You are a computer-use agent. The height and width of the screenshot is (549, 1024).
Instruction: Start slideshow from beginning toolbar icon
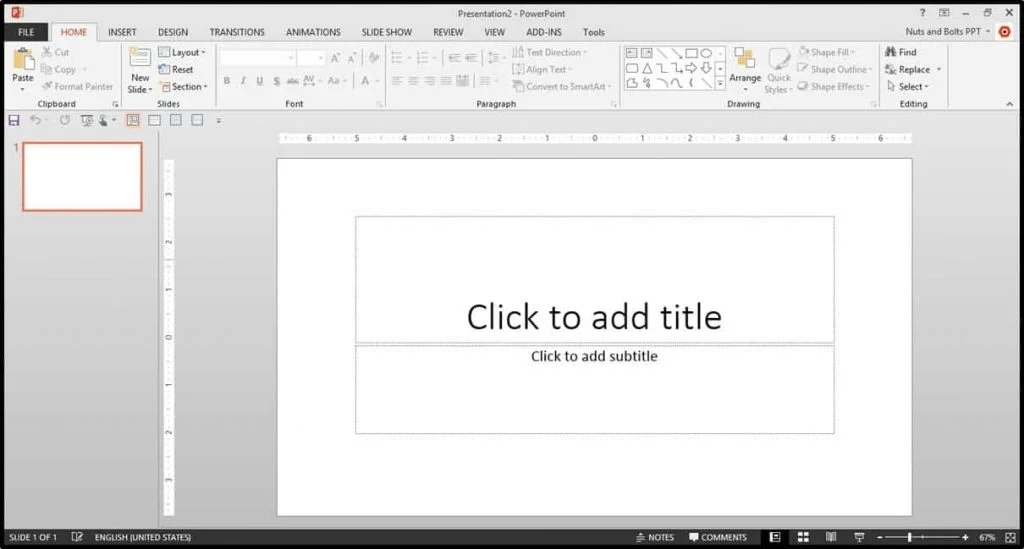tap(86, 120)
